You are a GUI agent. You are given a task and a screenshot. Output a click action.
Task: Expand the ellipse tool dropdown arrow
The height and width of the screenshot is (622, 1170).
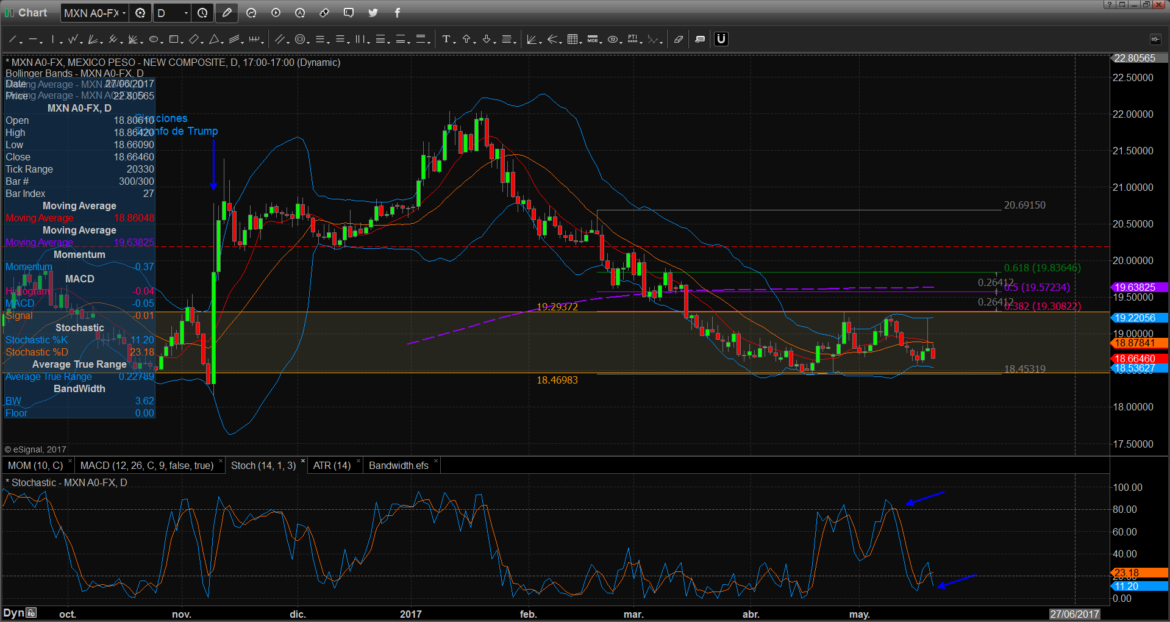click(162, 42)
